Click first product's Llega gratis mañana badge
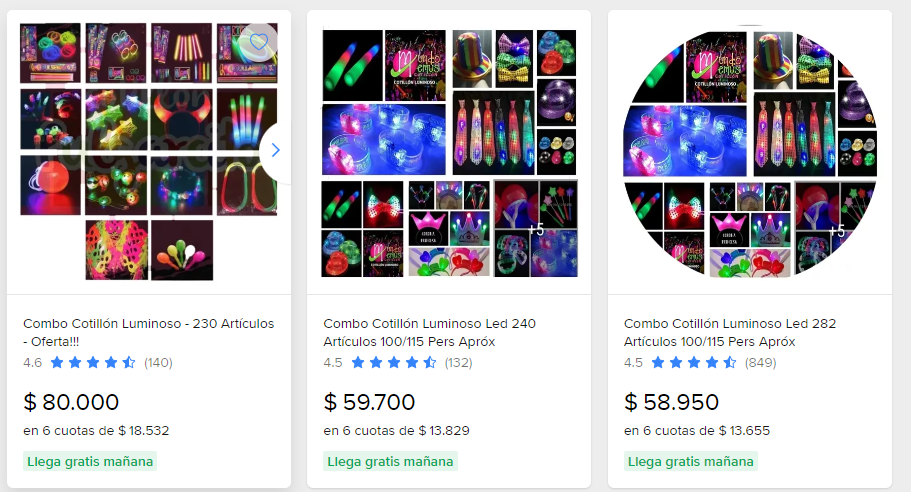911x492 pixels. pos(90,462)
